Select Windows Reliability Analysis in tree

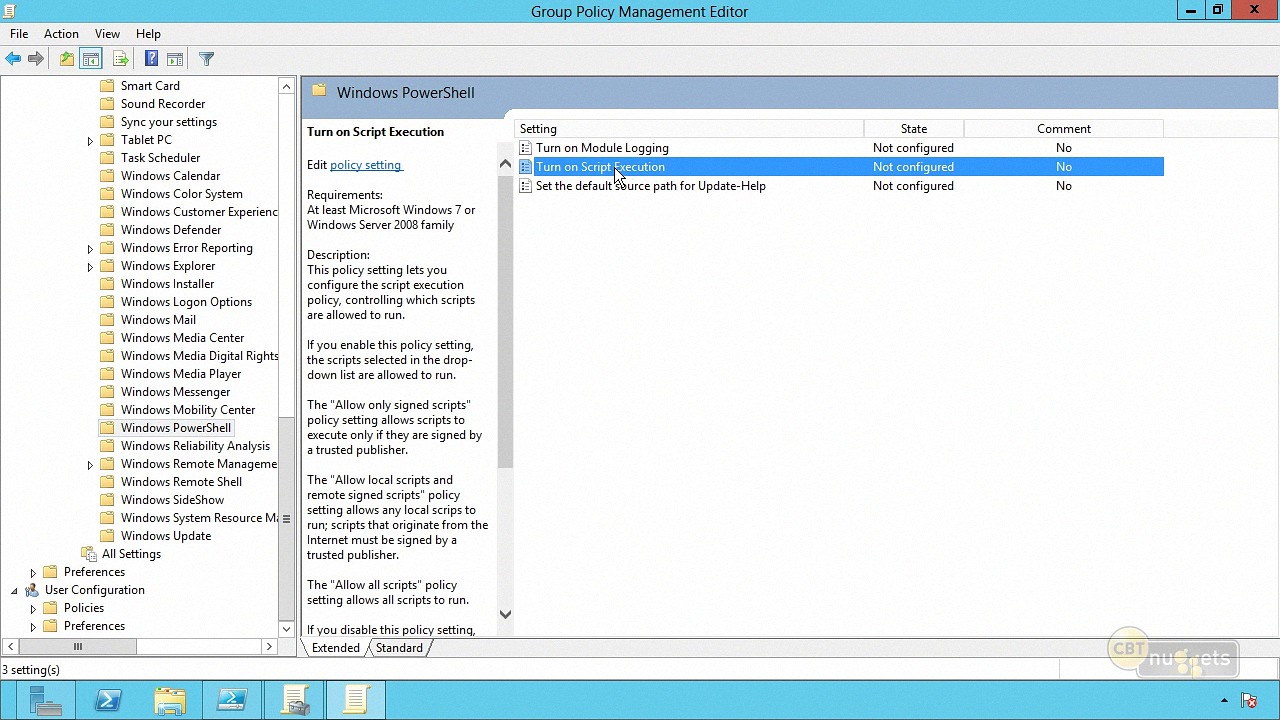[195, 446]
